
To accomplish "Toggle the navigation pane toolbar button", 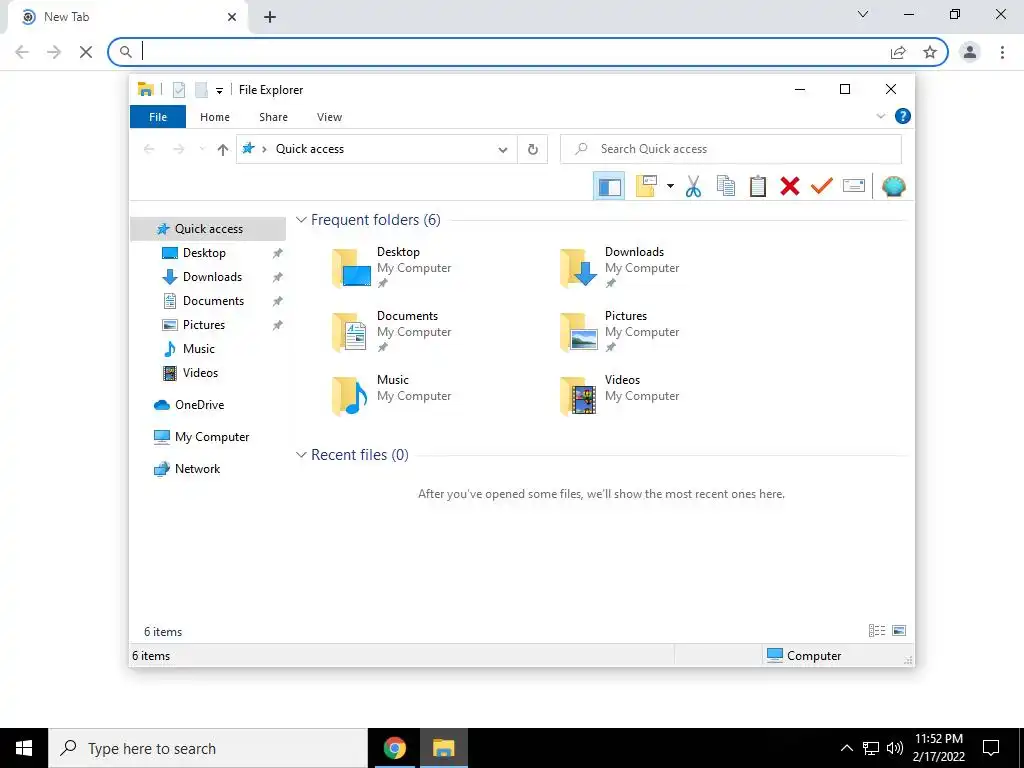I will [609, 186].
